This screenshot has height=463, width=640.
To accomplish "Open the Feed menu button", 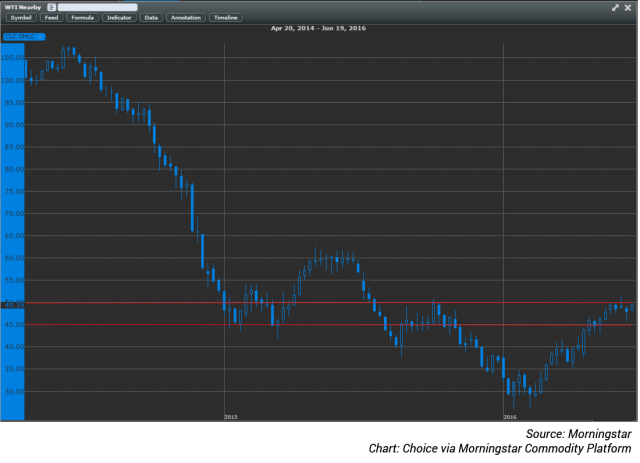I will pos(51,18).
